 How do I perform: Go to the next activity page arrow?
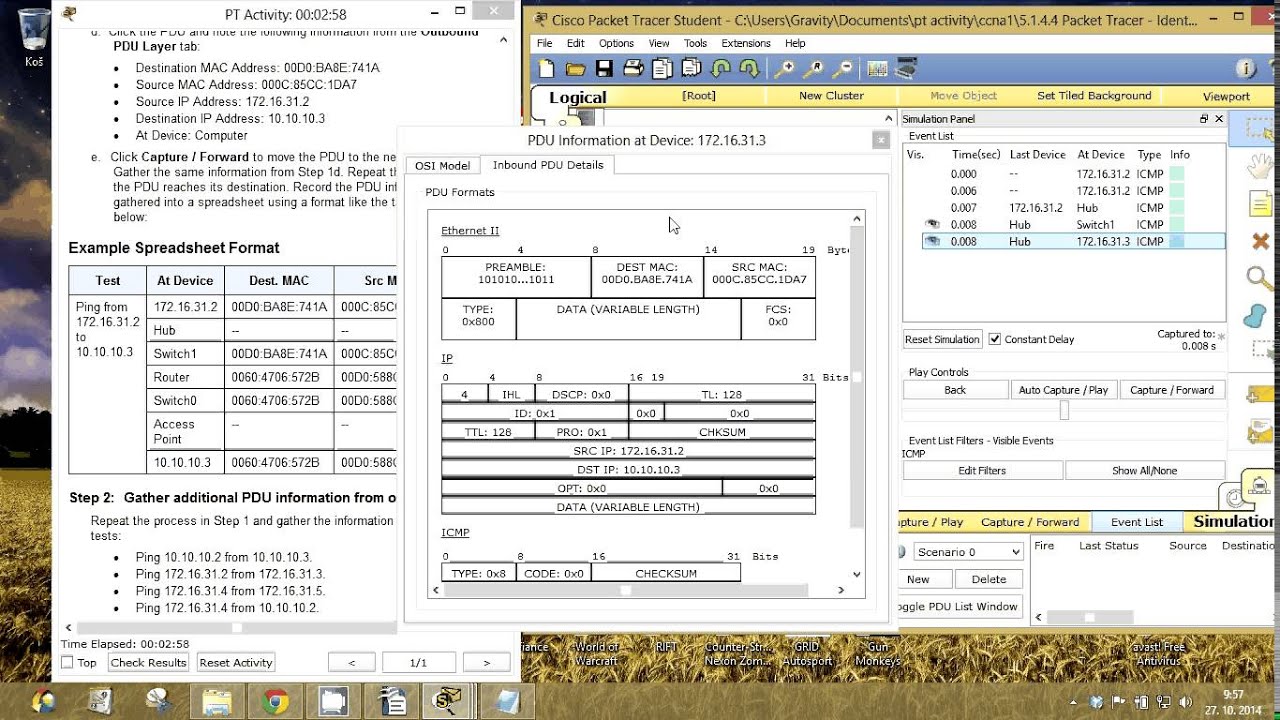tap(486, 662)
